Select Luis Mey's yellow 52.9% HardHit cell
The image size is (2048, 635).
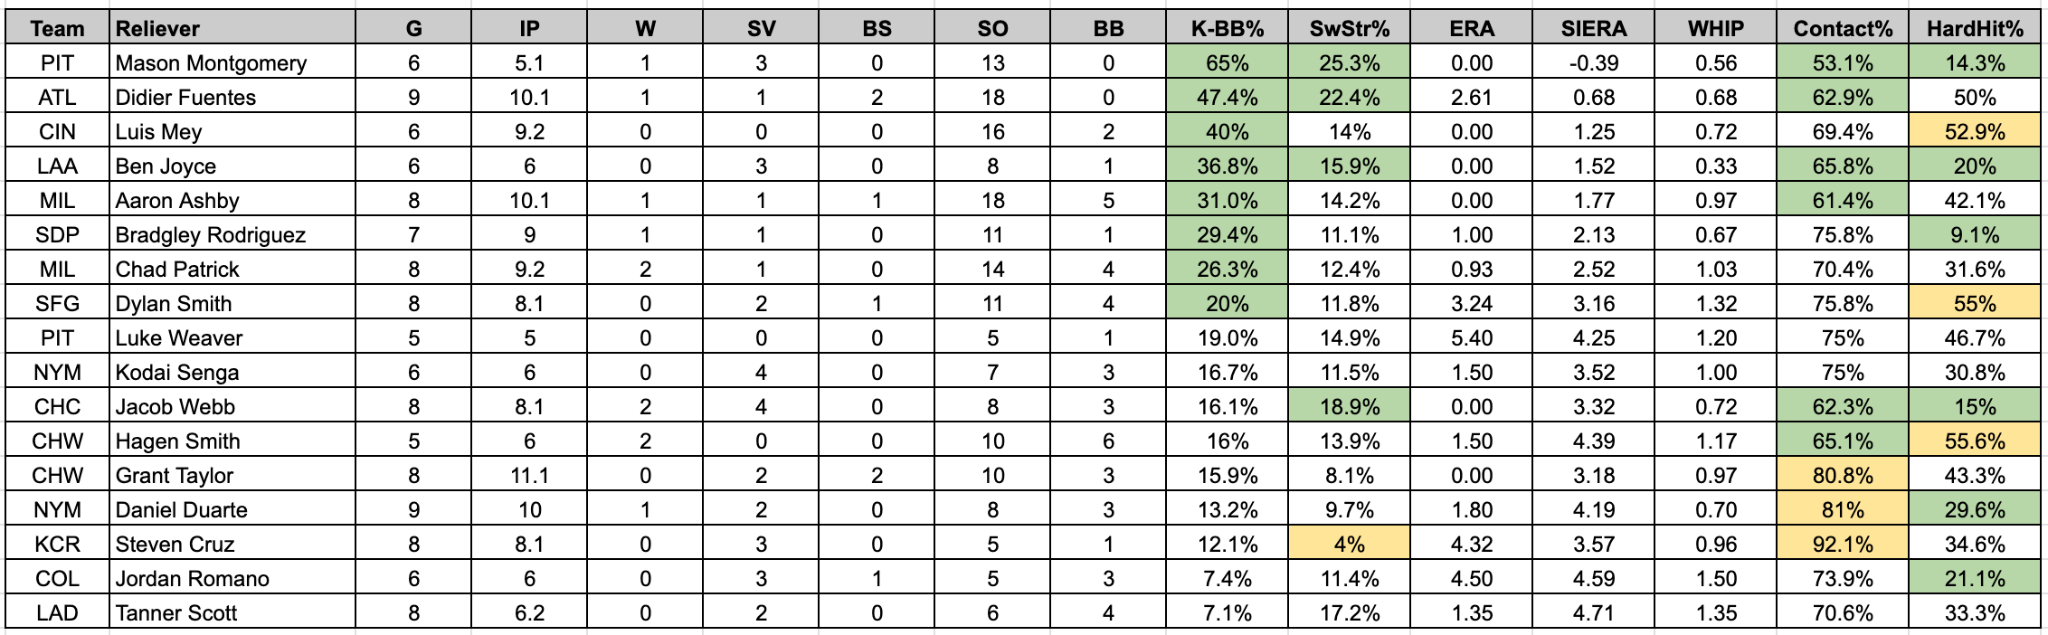(1974, 132)
